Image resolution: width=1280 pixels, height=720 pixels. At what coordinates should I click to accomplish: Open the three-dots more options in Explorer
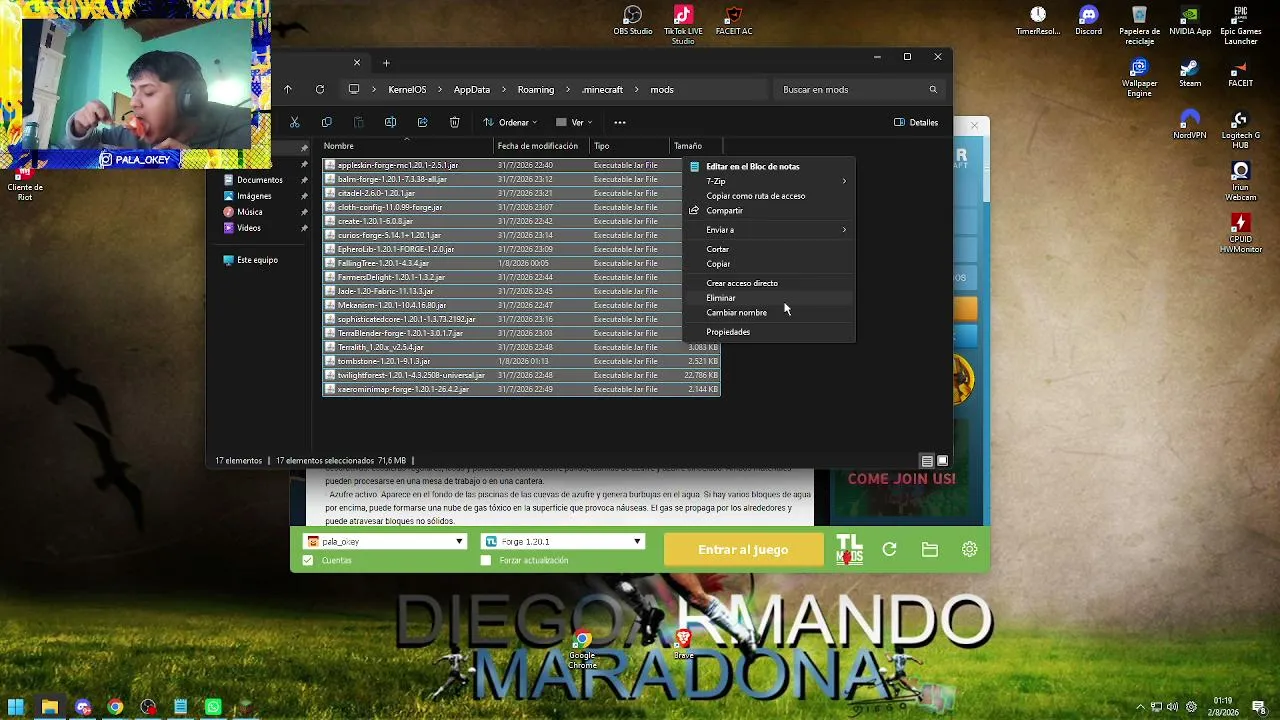(620, 122)
